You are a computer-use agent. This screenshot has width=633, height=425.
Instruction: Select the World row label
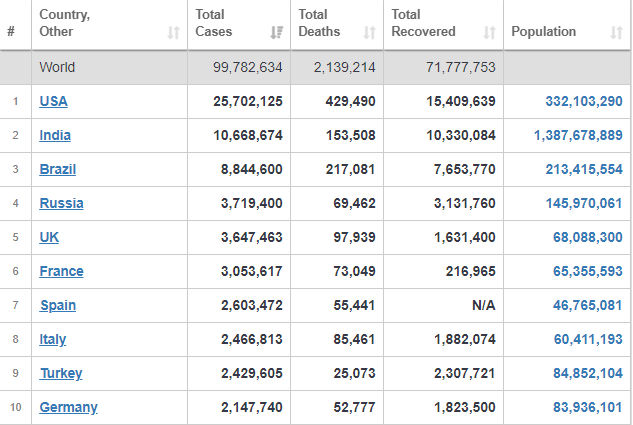57,67
